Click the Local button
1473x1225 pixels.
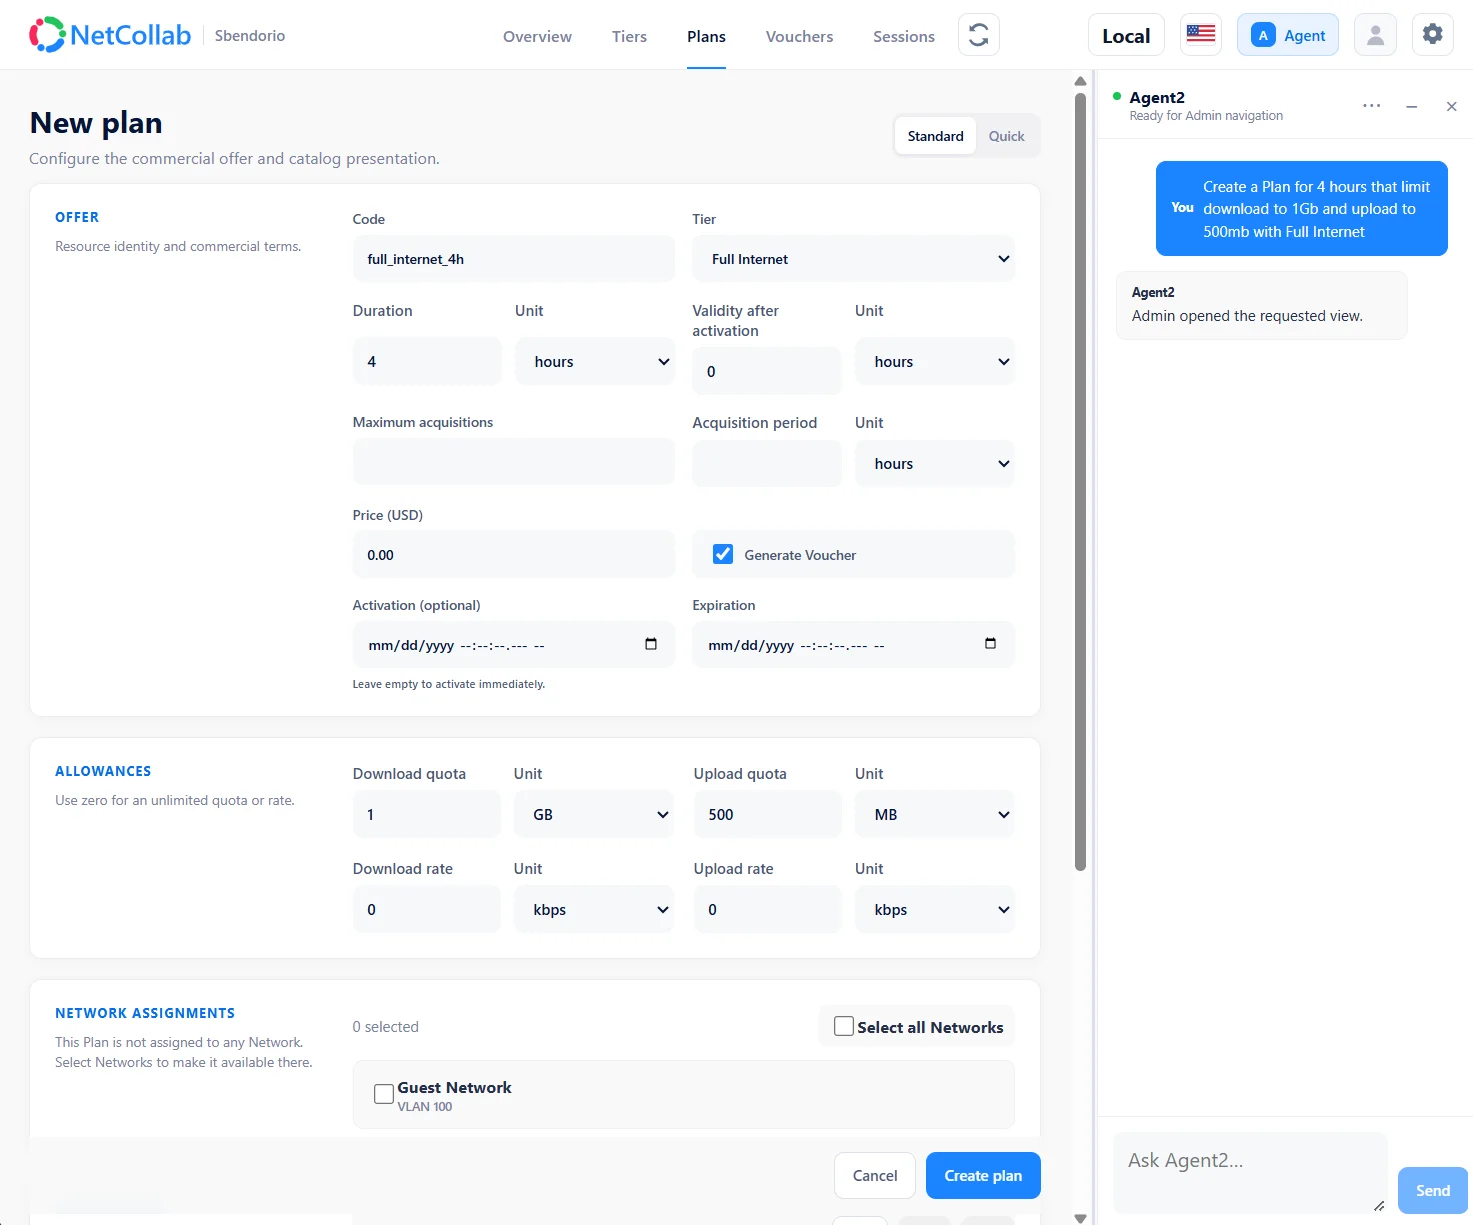tap(1126, 35)
